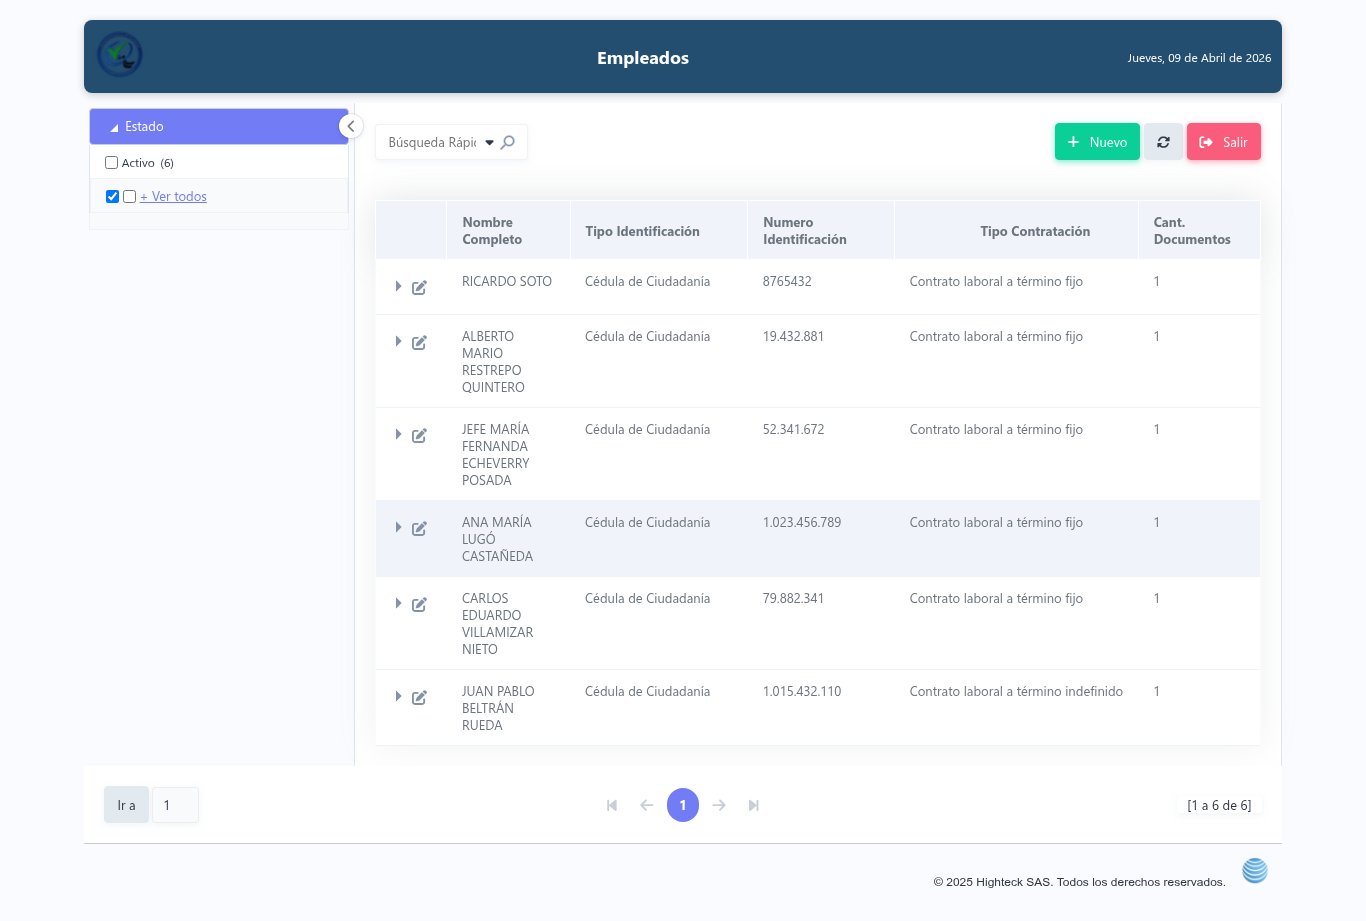Viewport: 1366px width, 921px height.
Task: Uncheck the checked box beside Ver todos
Action: (112, 196)
